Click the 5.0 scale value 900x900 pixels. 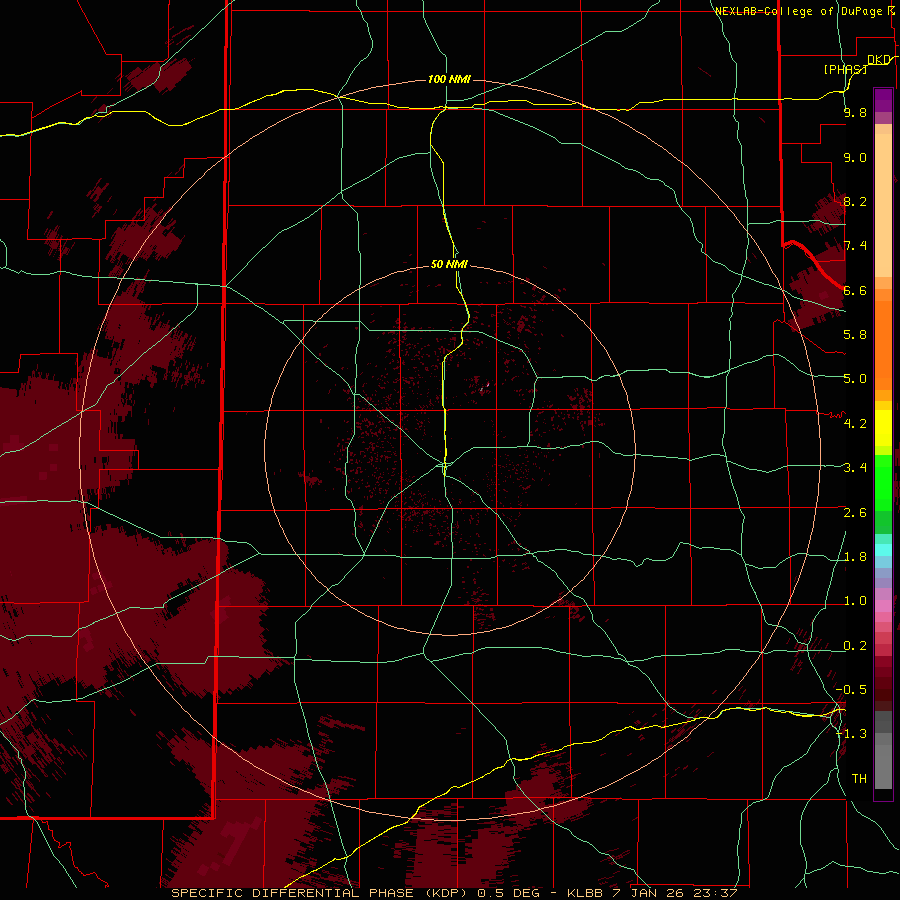pyautogui.click(x=855, y=379)
